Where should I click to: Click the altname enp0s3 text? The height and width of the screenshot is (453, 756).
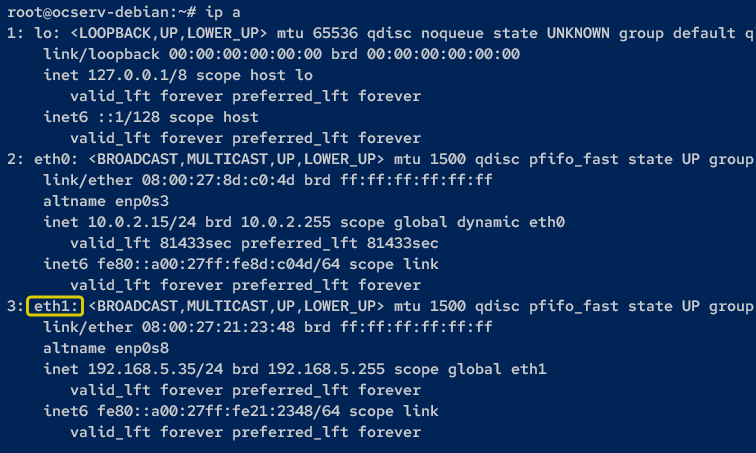[x=106, y=201]
